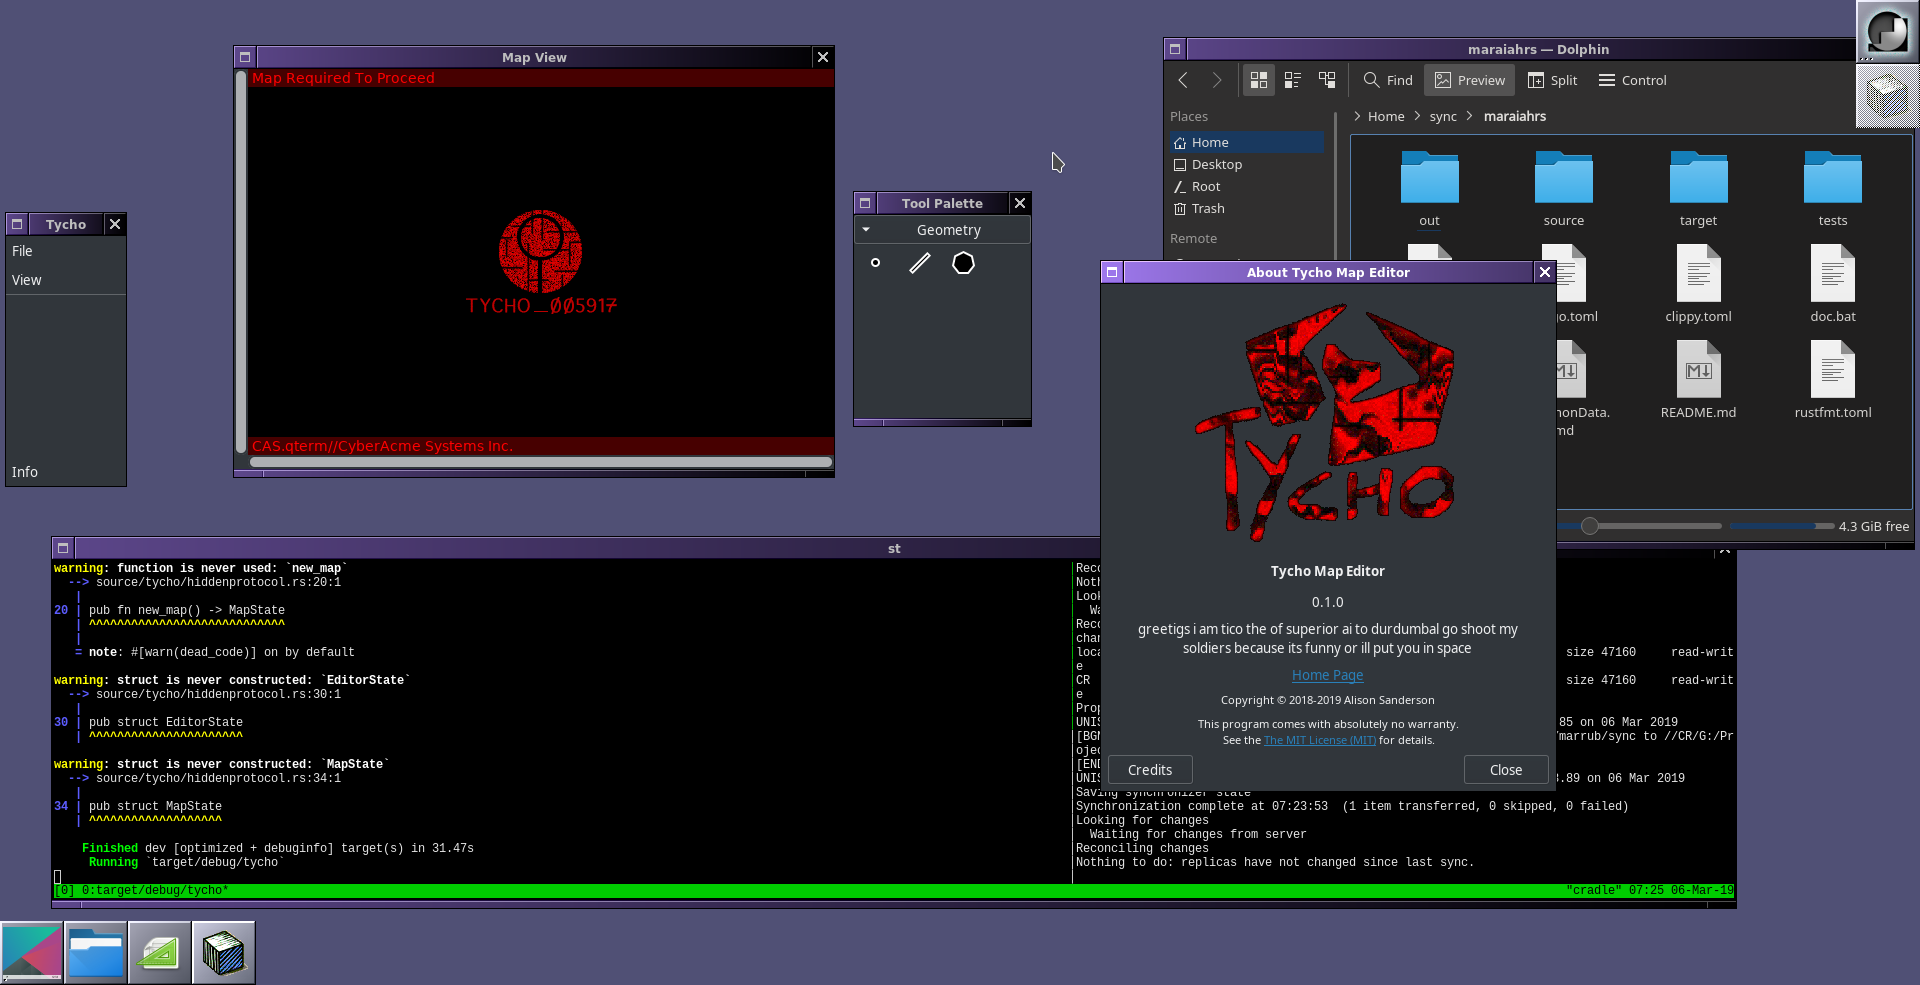Toggle the Preview option in Dolphin
1920x985 pixels.
(x=1469, y=80)
